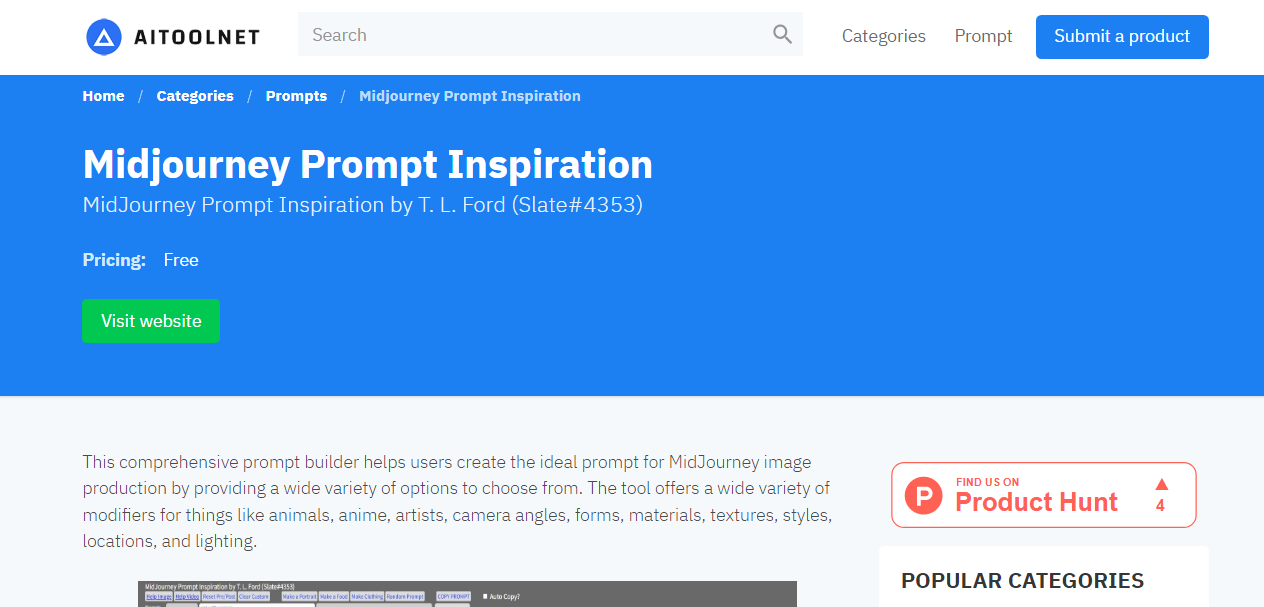Click COPY PROMPT in the tool preview
Image resolution: width=1264 pixels, height=607 pixels.
[x=453, y=596]
